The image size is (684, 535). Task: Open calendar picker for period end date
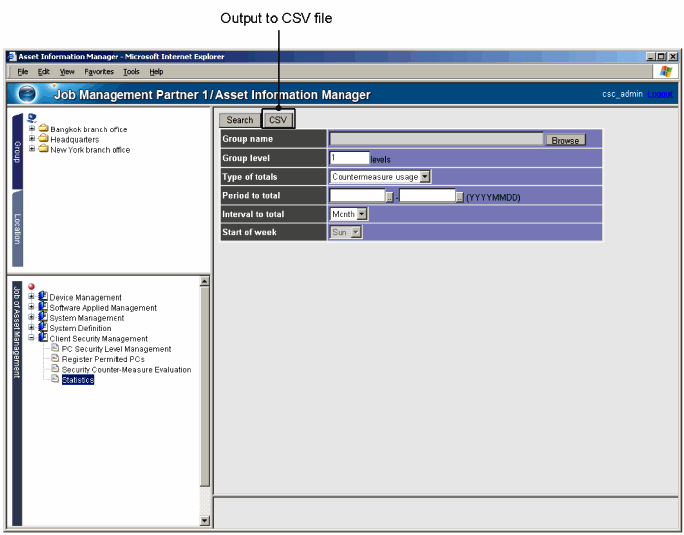460,196
